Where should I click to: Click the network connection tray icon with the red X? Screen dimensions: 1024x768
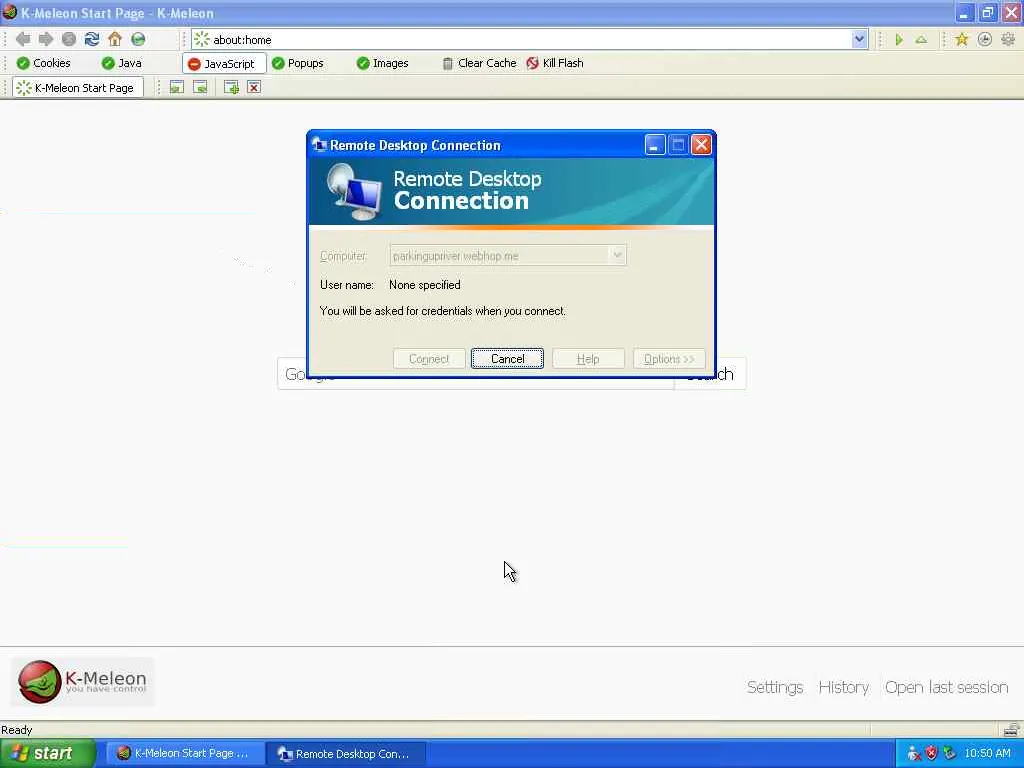pyautogui.click(x=914, y=753)
